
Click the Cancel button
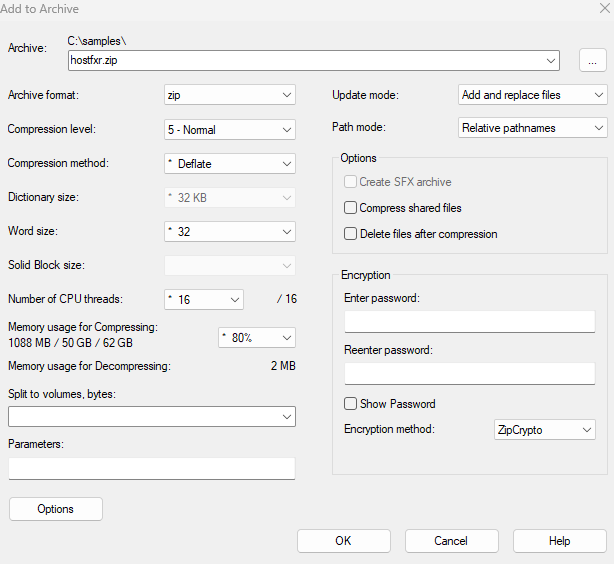tap(451, 541)
